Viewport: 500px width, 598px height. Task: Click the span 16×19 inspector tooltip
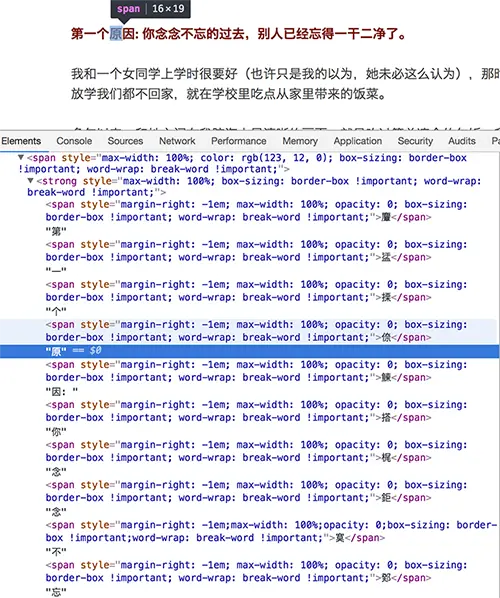click(151, 9)
